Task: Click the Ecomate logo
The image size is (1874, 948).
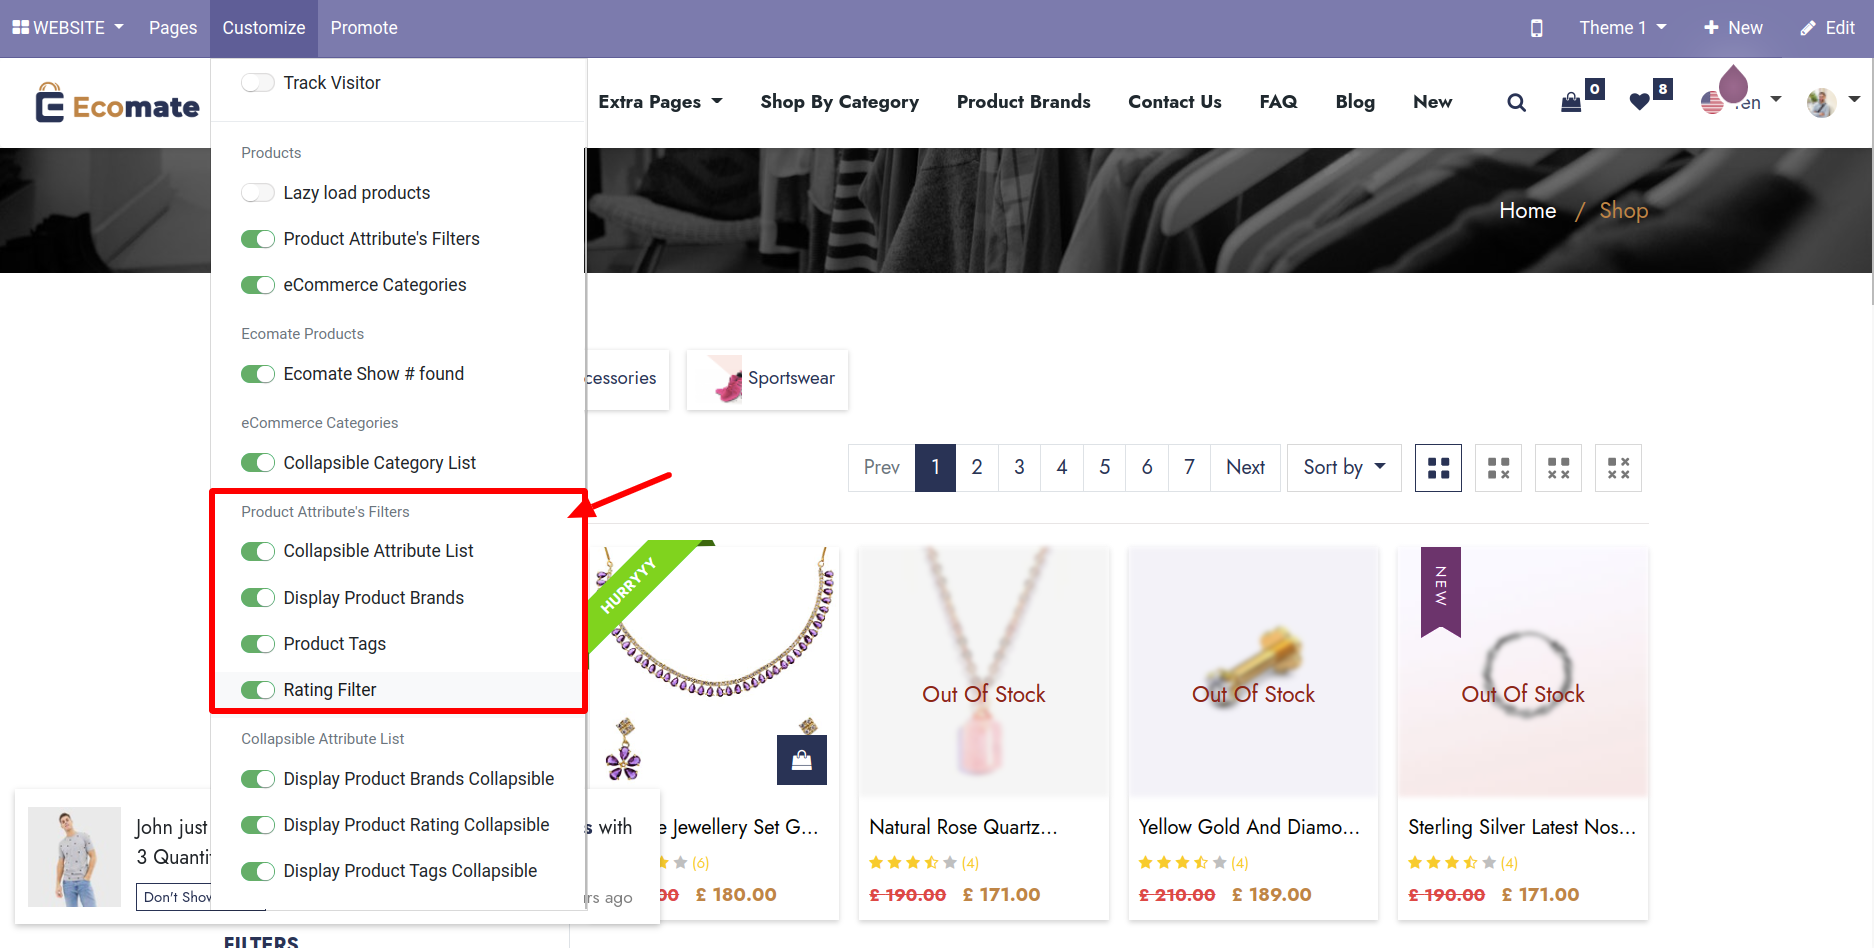Action: tap(118, 103)
